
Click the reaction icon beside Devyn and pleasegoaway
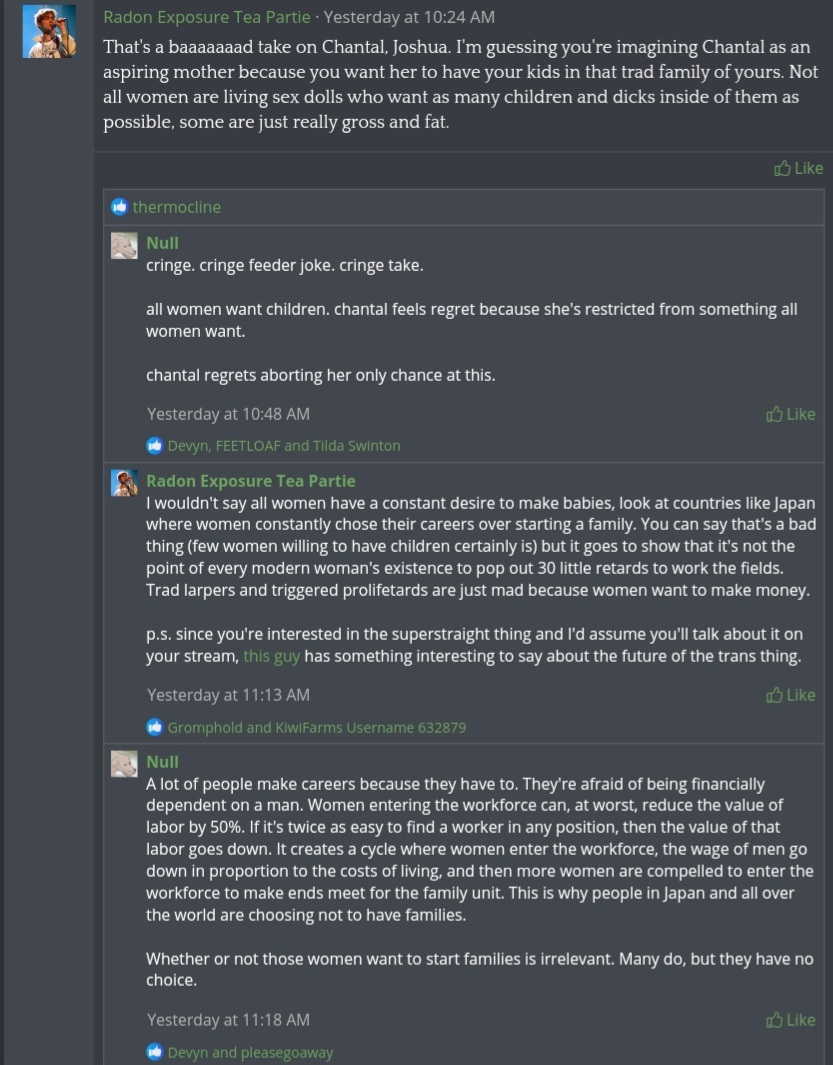point(154,1052)
